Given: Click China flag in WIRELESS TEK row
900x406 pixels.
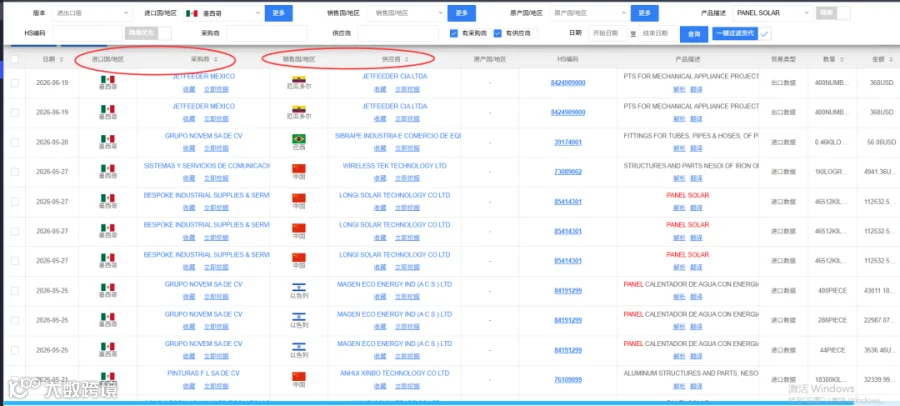Looking at the screenshot, I should 298,168.
